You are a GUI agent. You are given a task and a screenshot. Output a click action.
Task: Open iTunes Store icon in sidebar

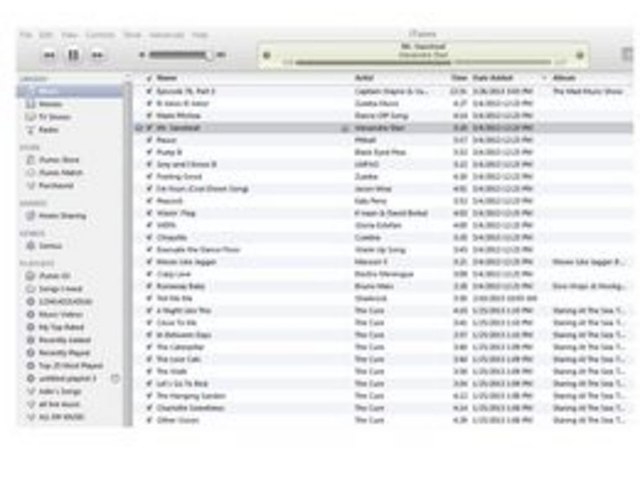pos(31,160)
